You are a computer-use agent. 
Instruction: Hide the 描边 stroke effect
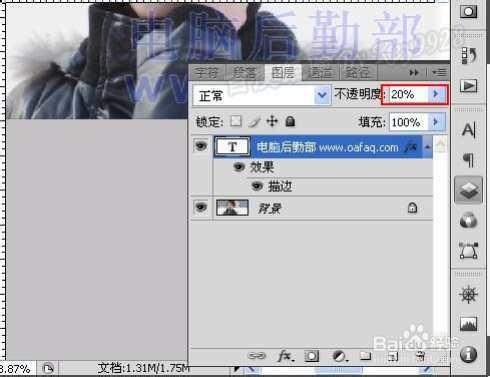257,186
